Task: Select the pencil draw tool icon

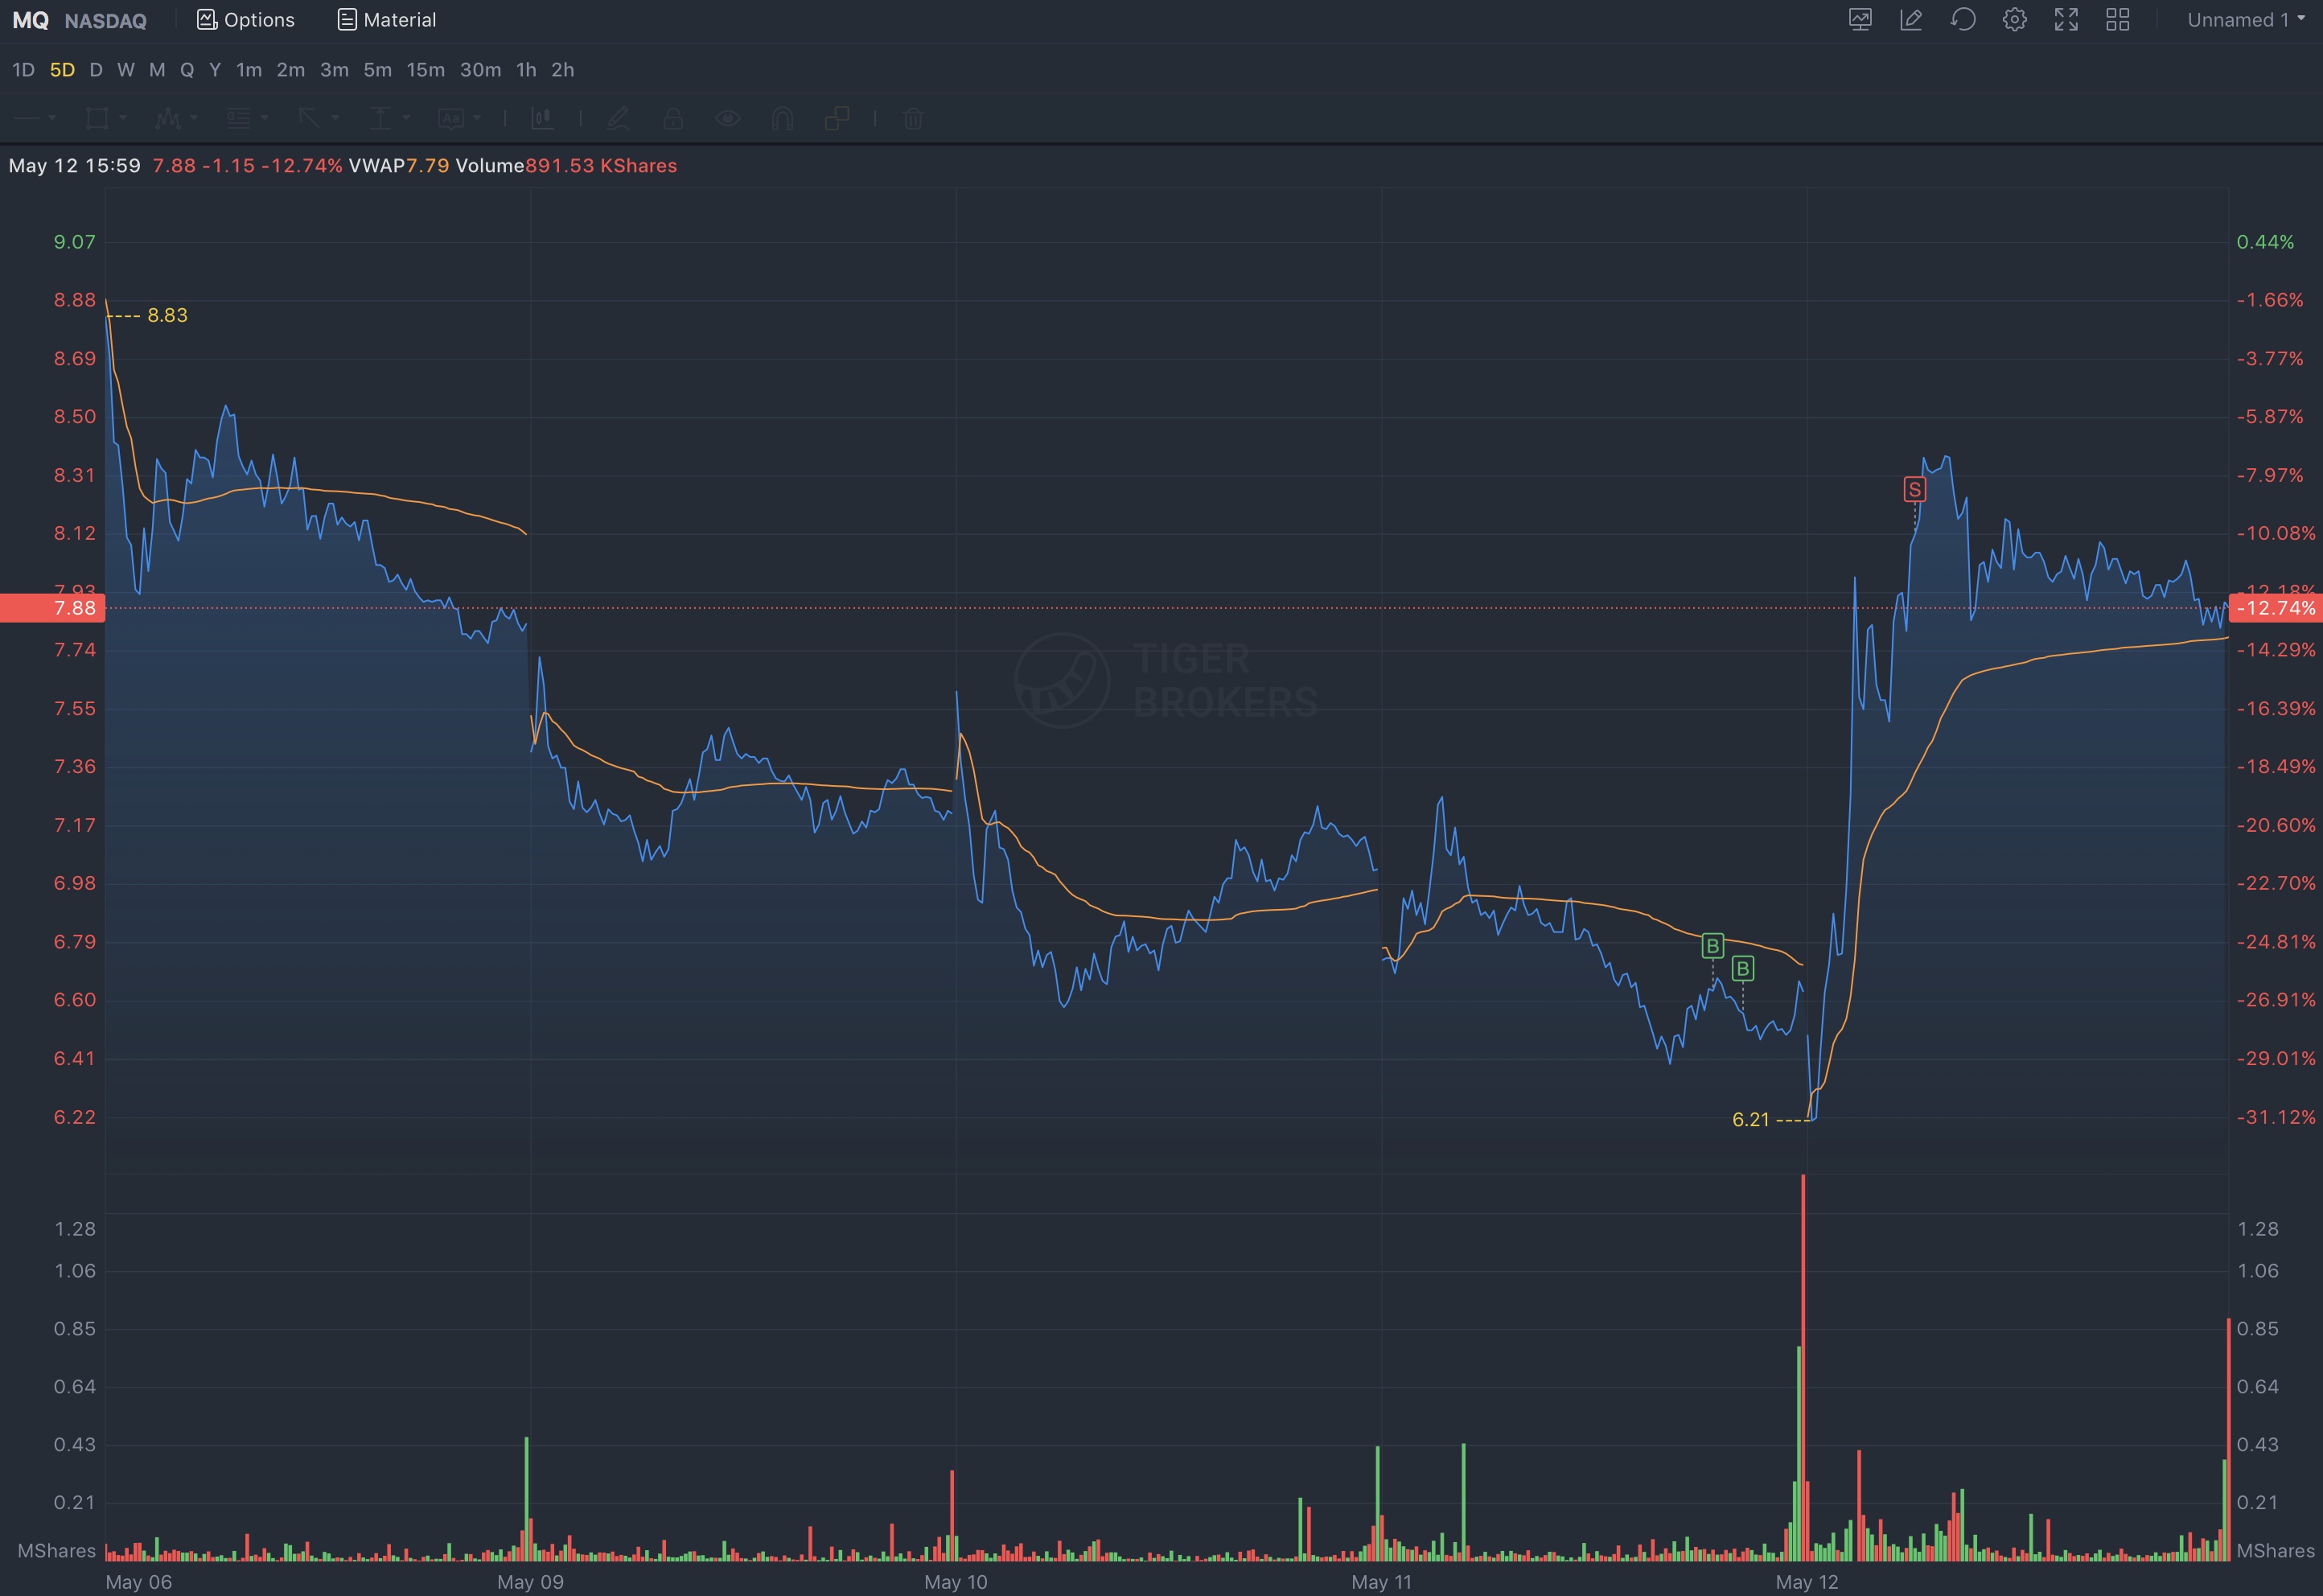Action: click(618, 119)
